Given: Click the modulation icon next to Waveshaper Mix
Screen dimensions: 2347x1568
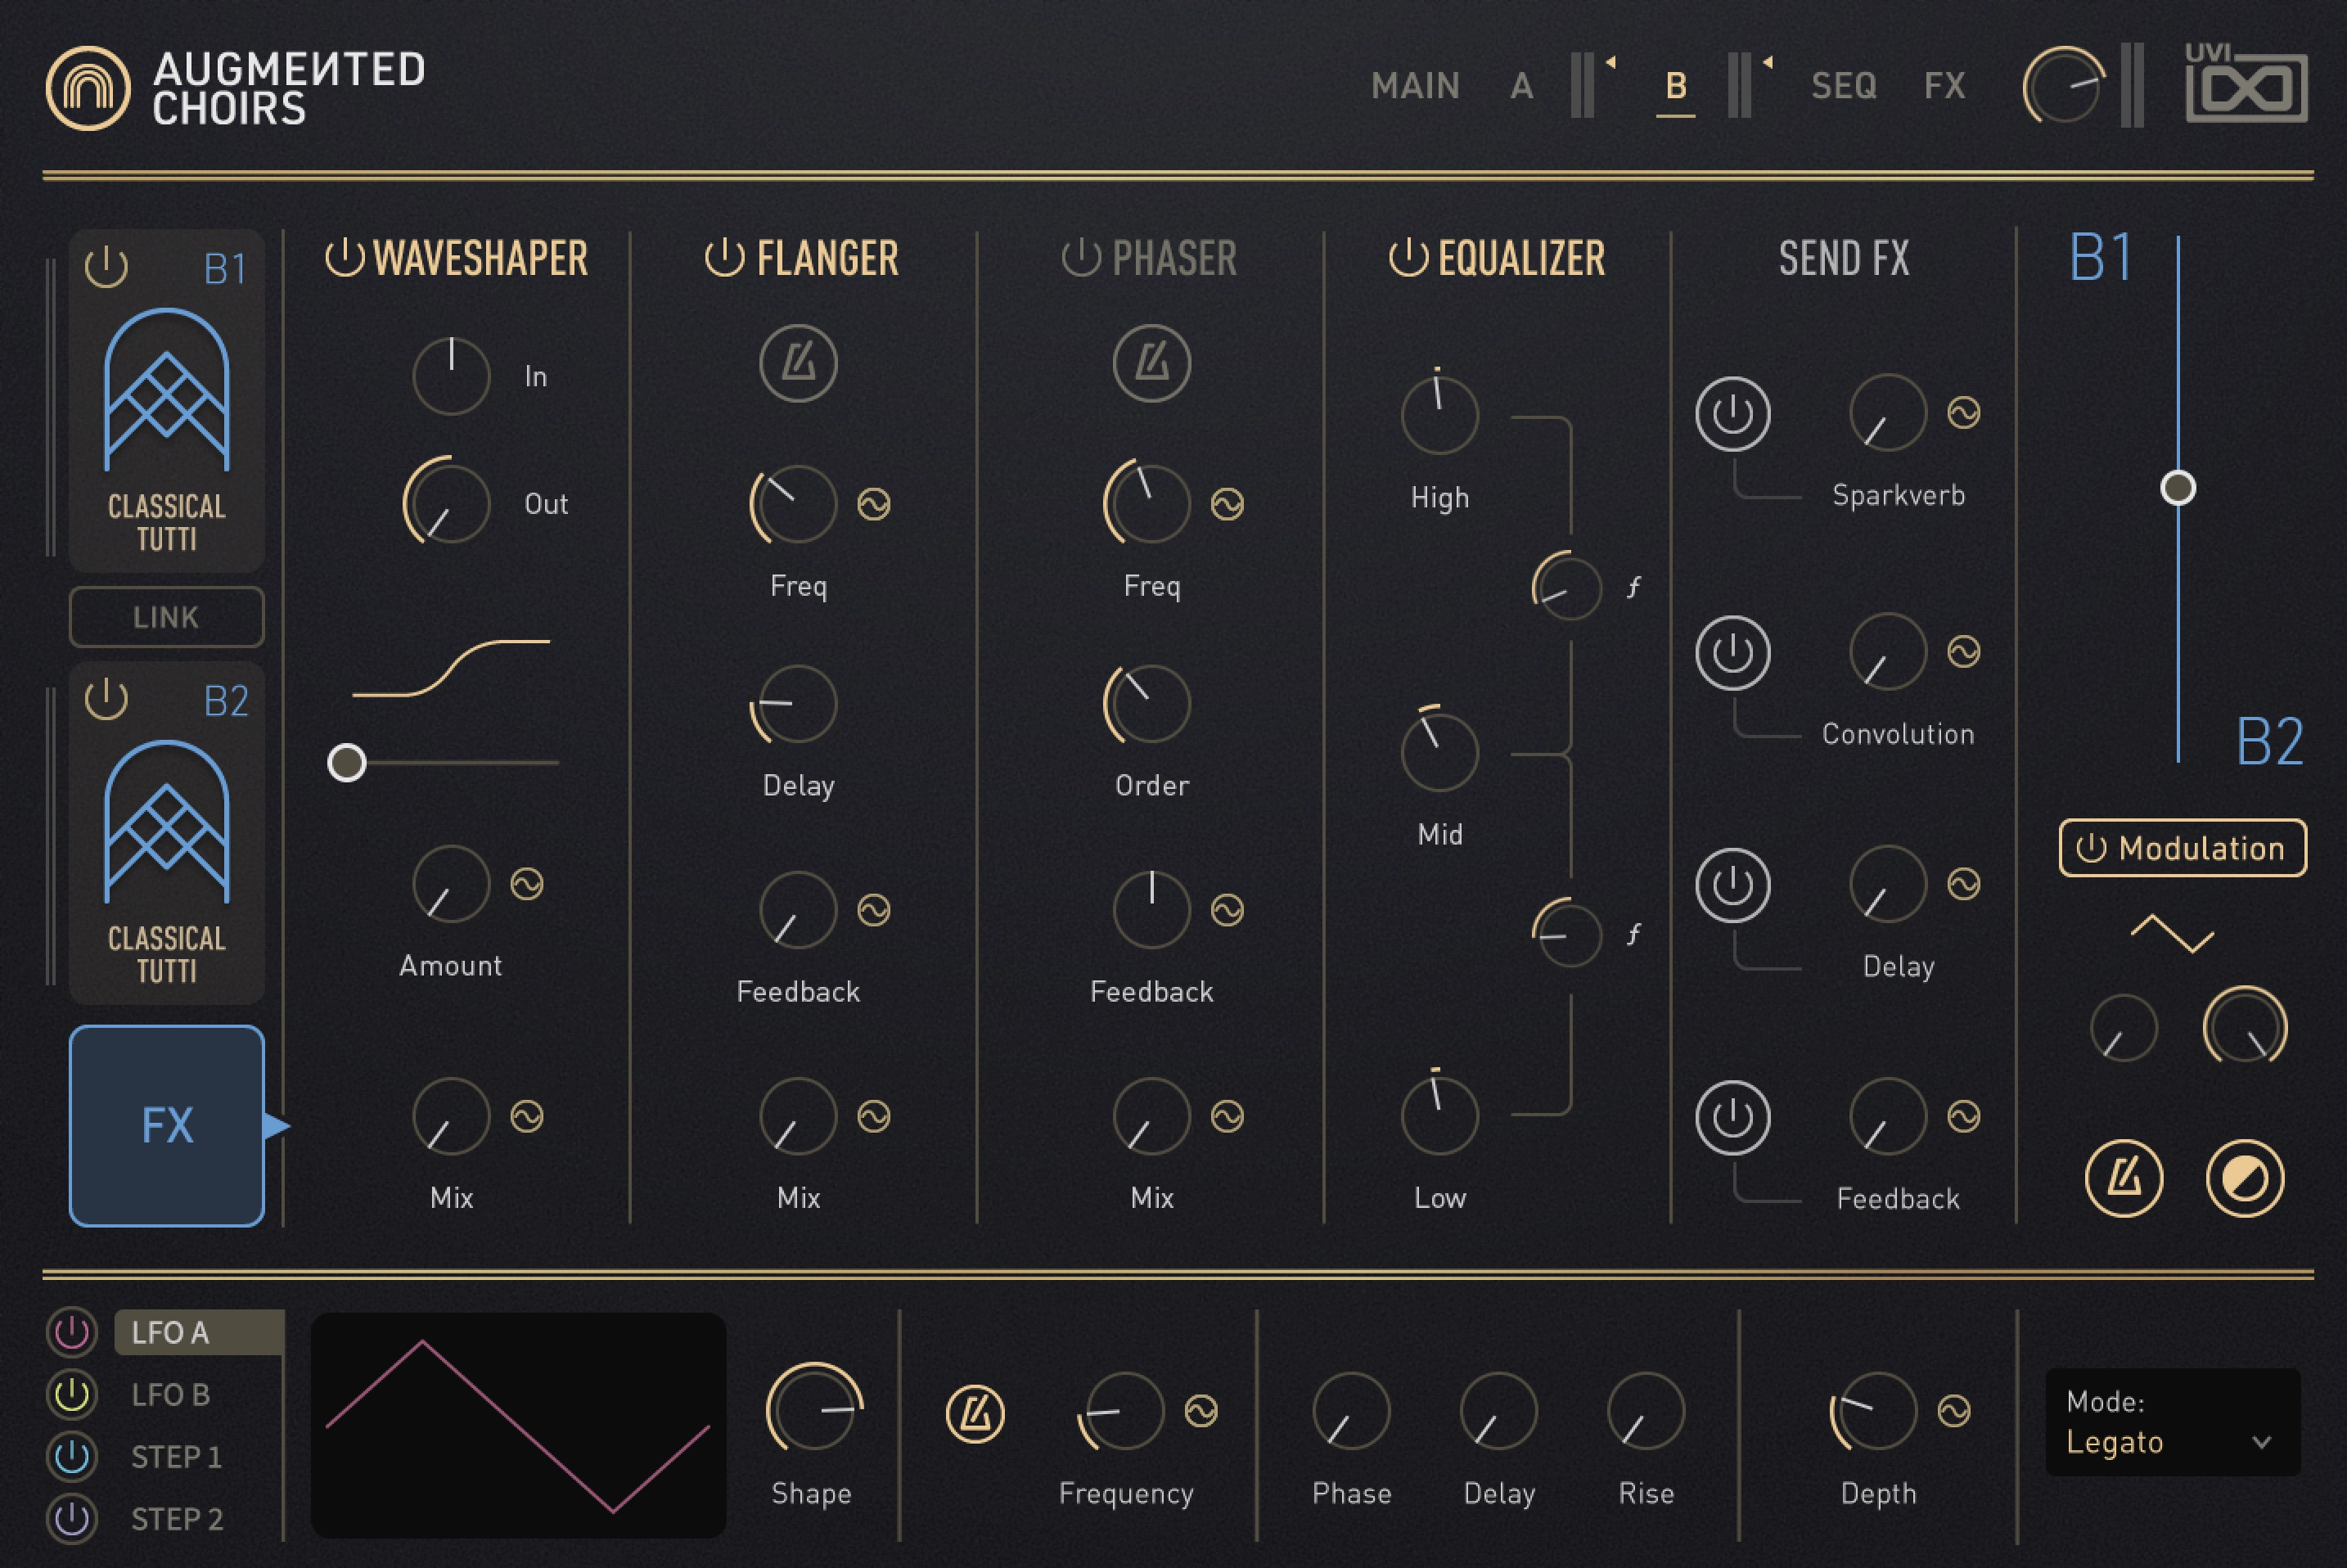Looking at the screenshot, I should (x=527, y=1116).
